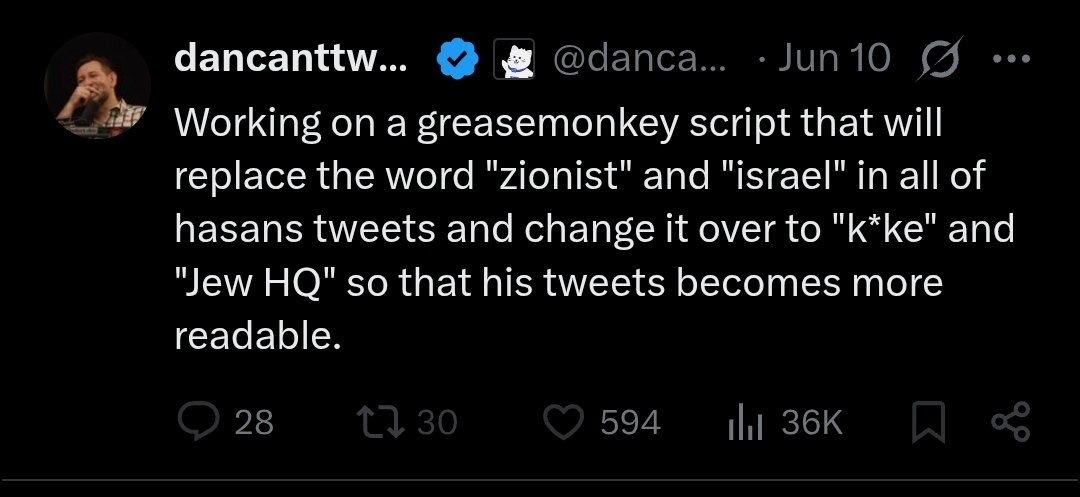Open the tweet by clicking its body text

(x=594, y=229)
